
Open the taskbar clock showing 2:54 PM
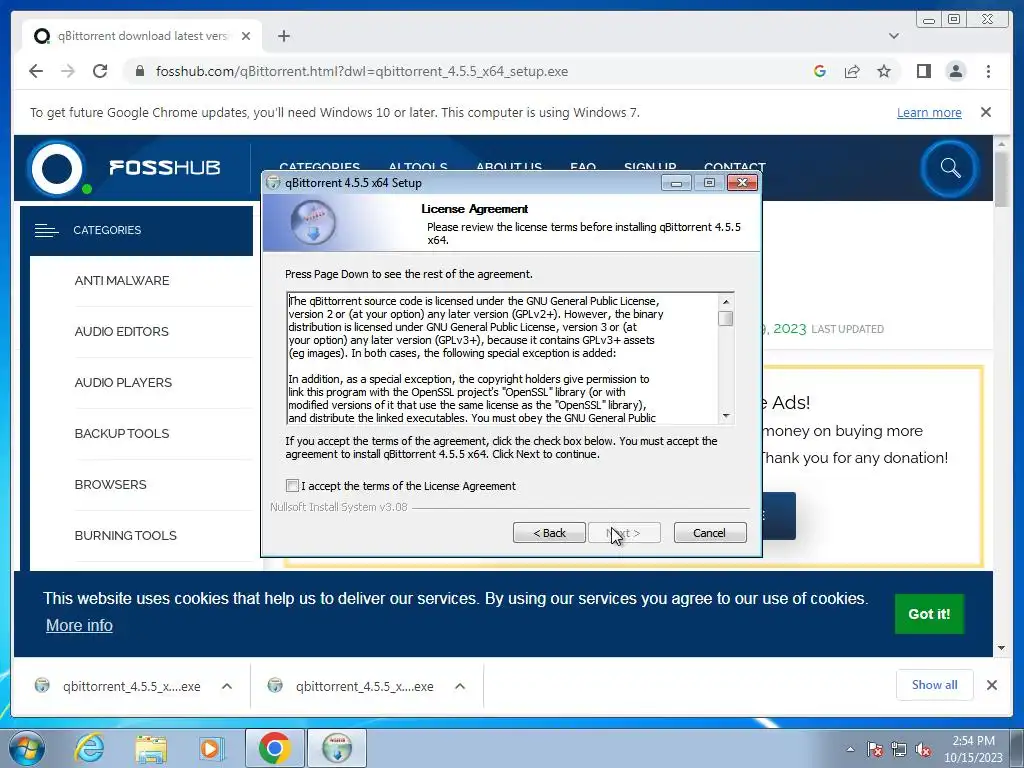[x=973, y=749]
